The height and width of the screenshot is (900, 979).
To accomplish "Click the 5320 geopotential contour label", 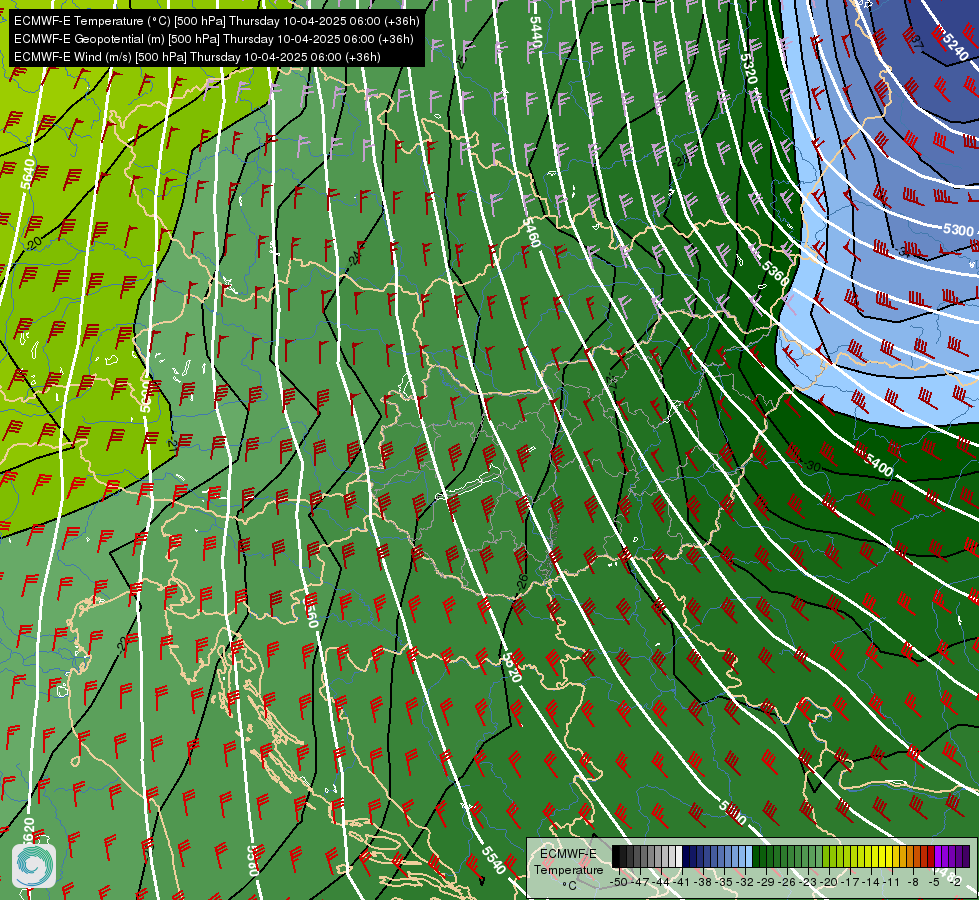I will point(749,69).
